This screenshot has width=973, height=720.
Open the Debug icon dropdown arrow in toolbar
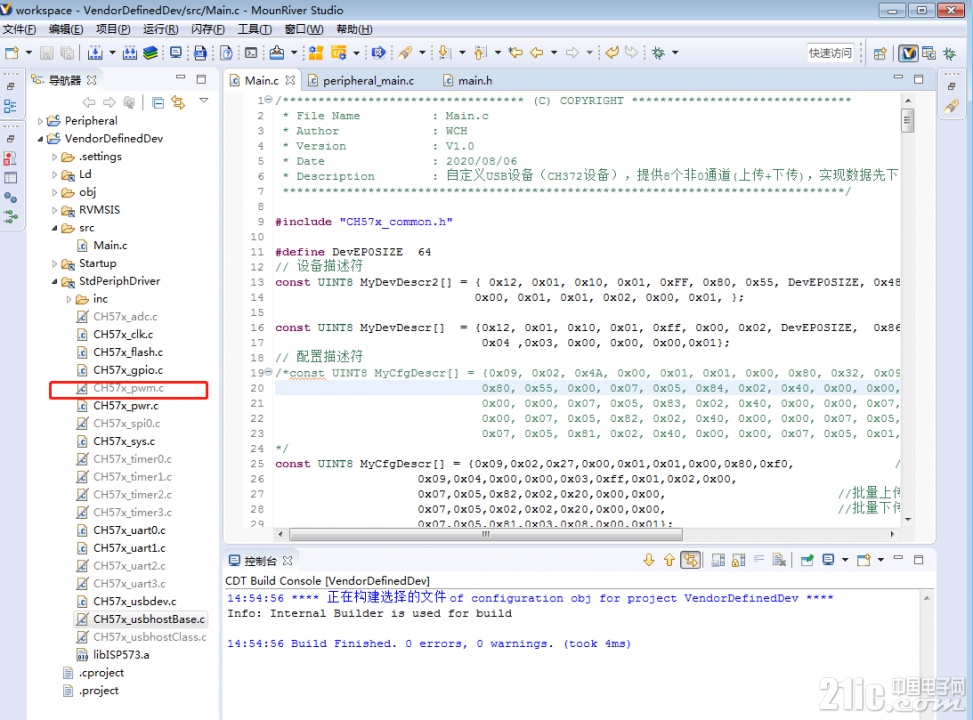[675, 53]
